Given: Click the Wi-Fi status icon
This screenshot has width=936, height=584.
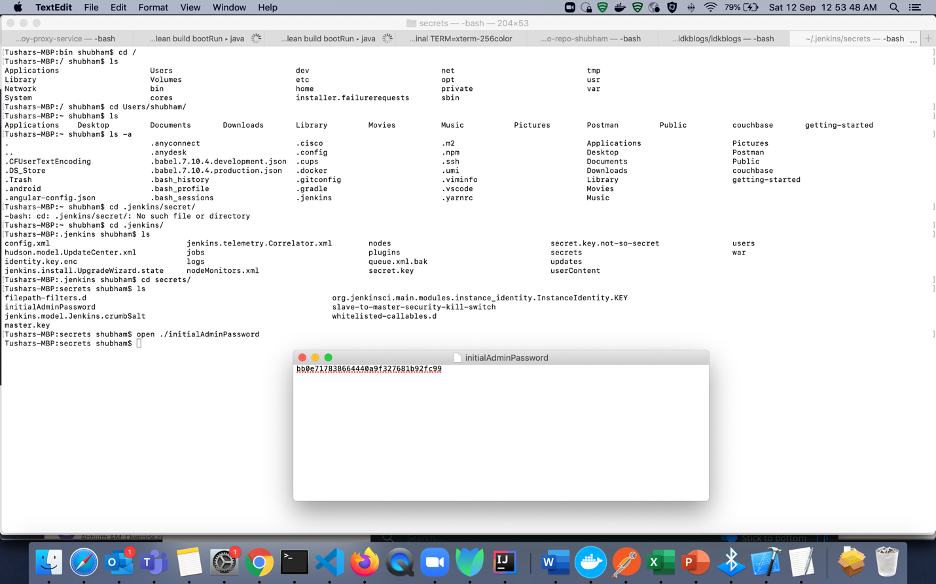Looking at the screenshot, I should (710, 7).
